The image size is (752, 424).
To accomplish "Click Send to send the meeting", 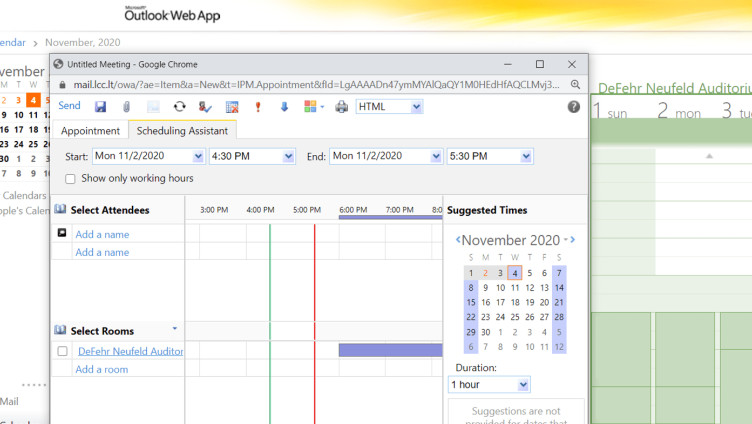I will 70,106.
